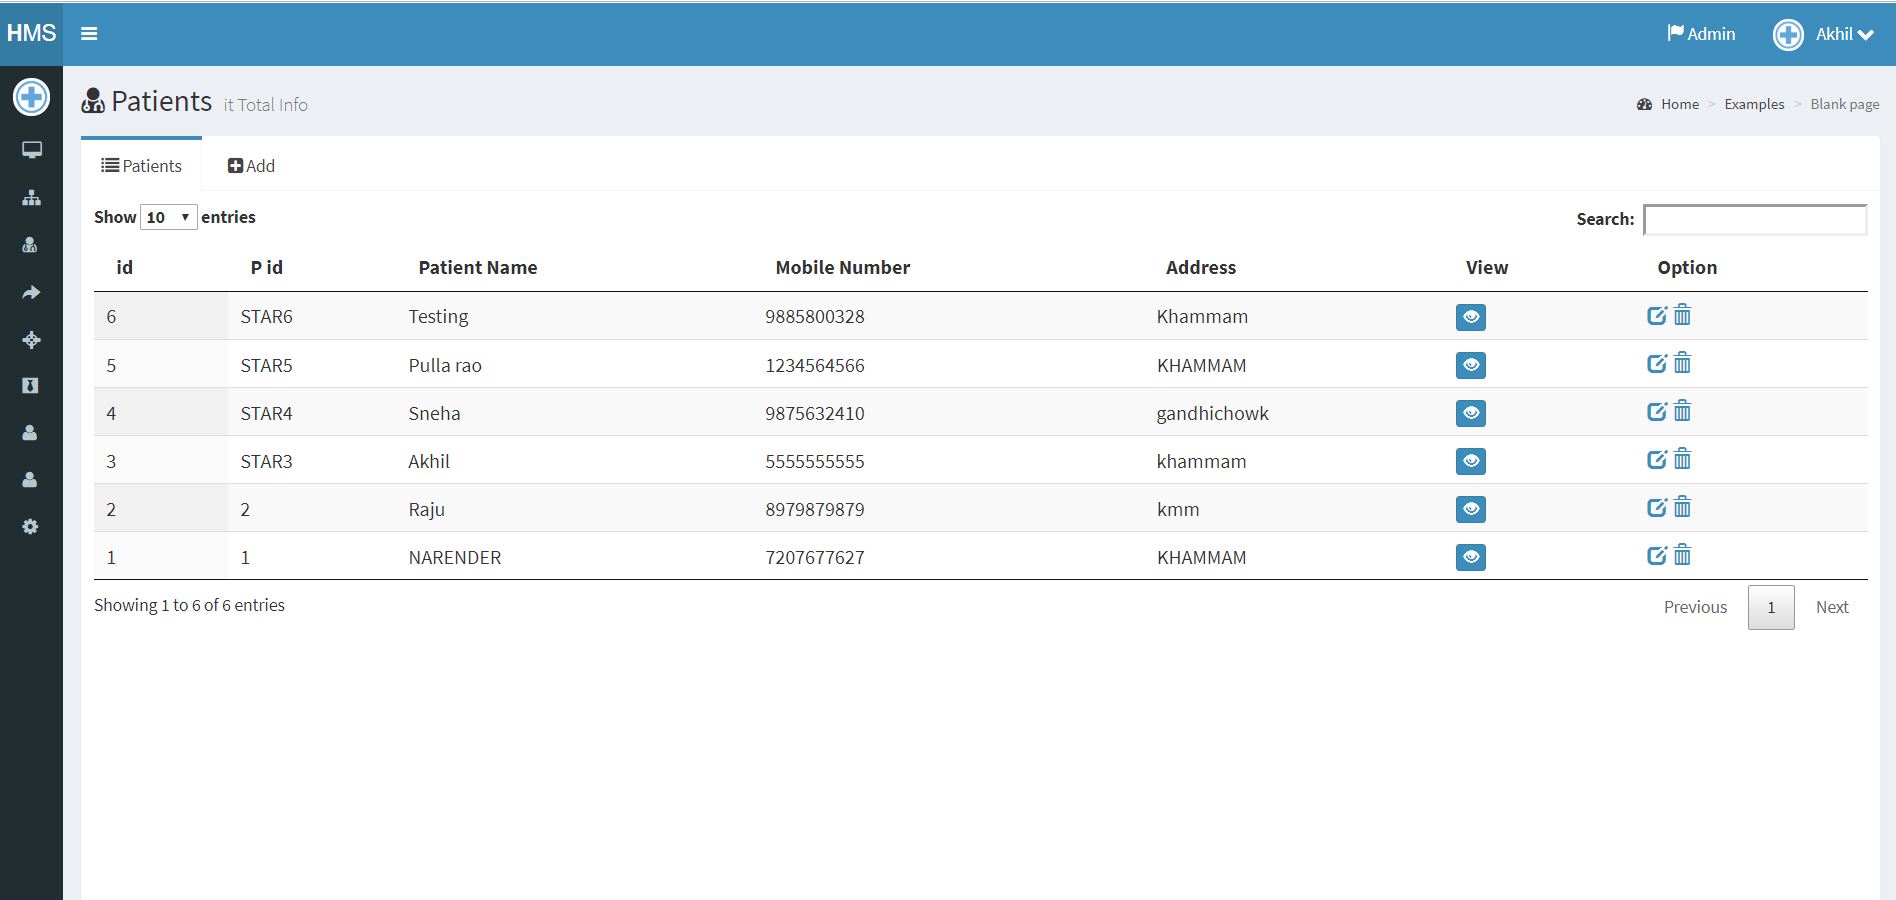Focus the Search input field
Image resolution: width=1896 pixels, height=900 pixels.
[1754, 219]
